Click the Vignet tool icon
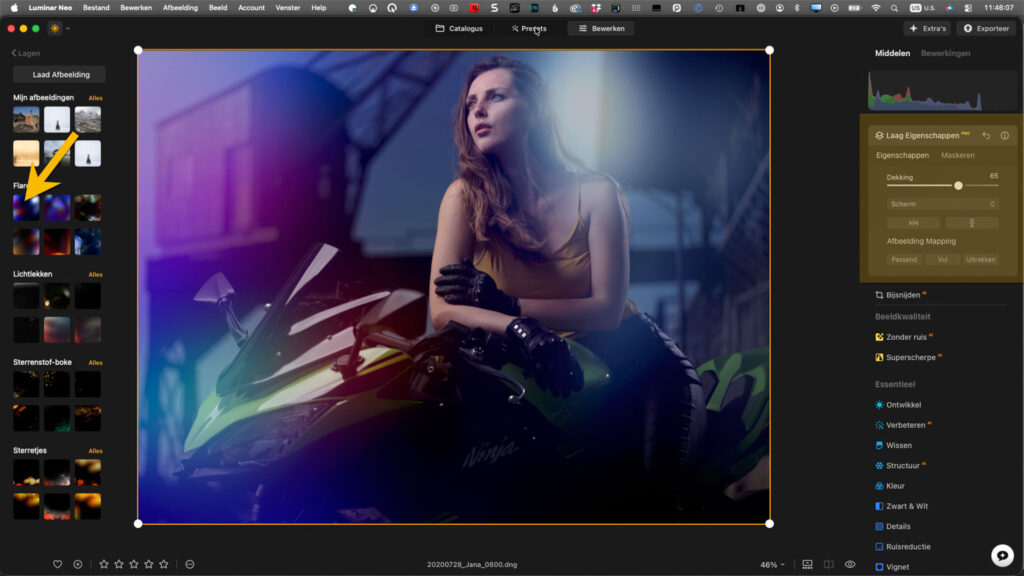The height and width of the screenshot is (576, 1024). pyautogui.click(x=879, y=567)
